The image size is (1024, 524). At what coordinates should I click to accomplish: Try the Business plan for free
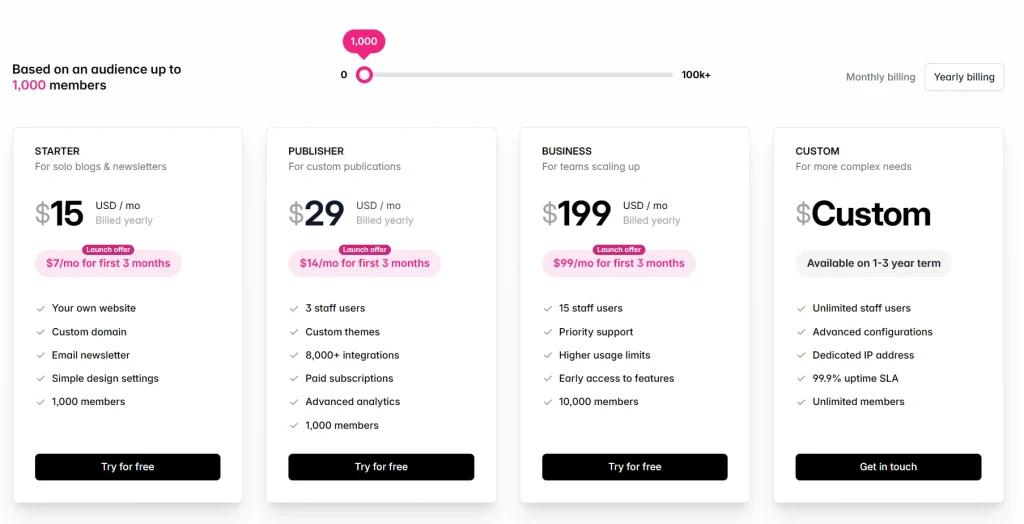coord(635,467)
